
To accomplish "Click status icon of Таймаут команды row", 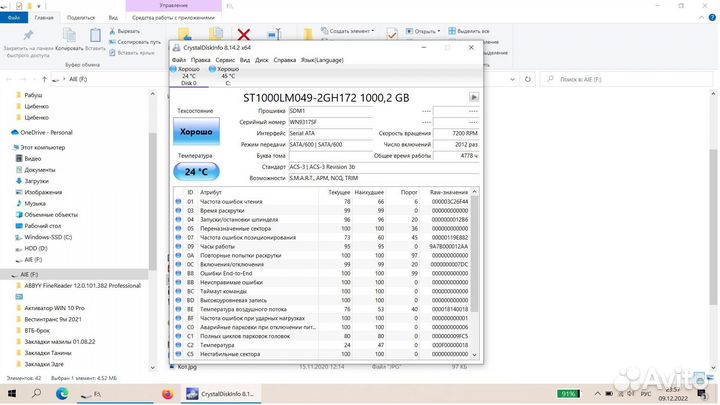I will tap(178, 291).
